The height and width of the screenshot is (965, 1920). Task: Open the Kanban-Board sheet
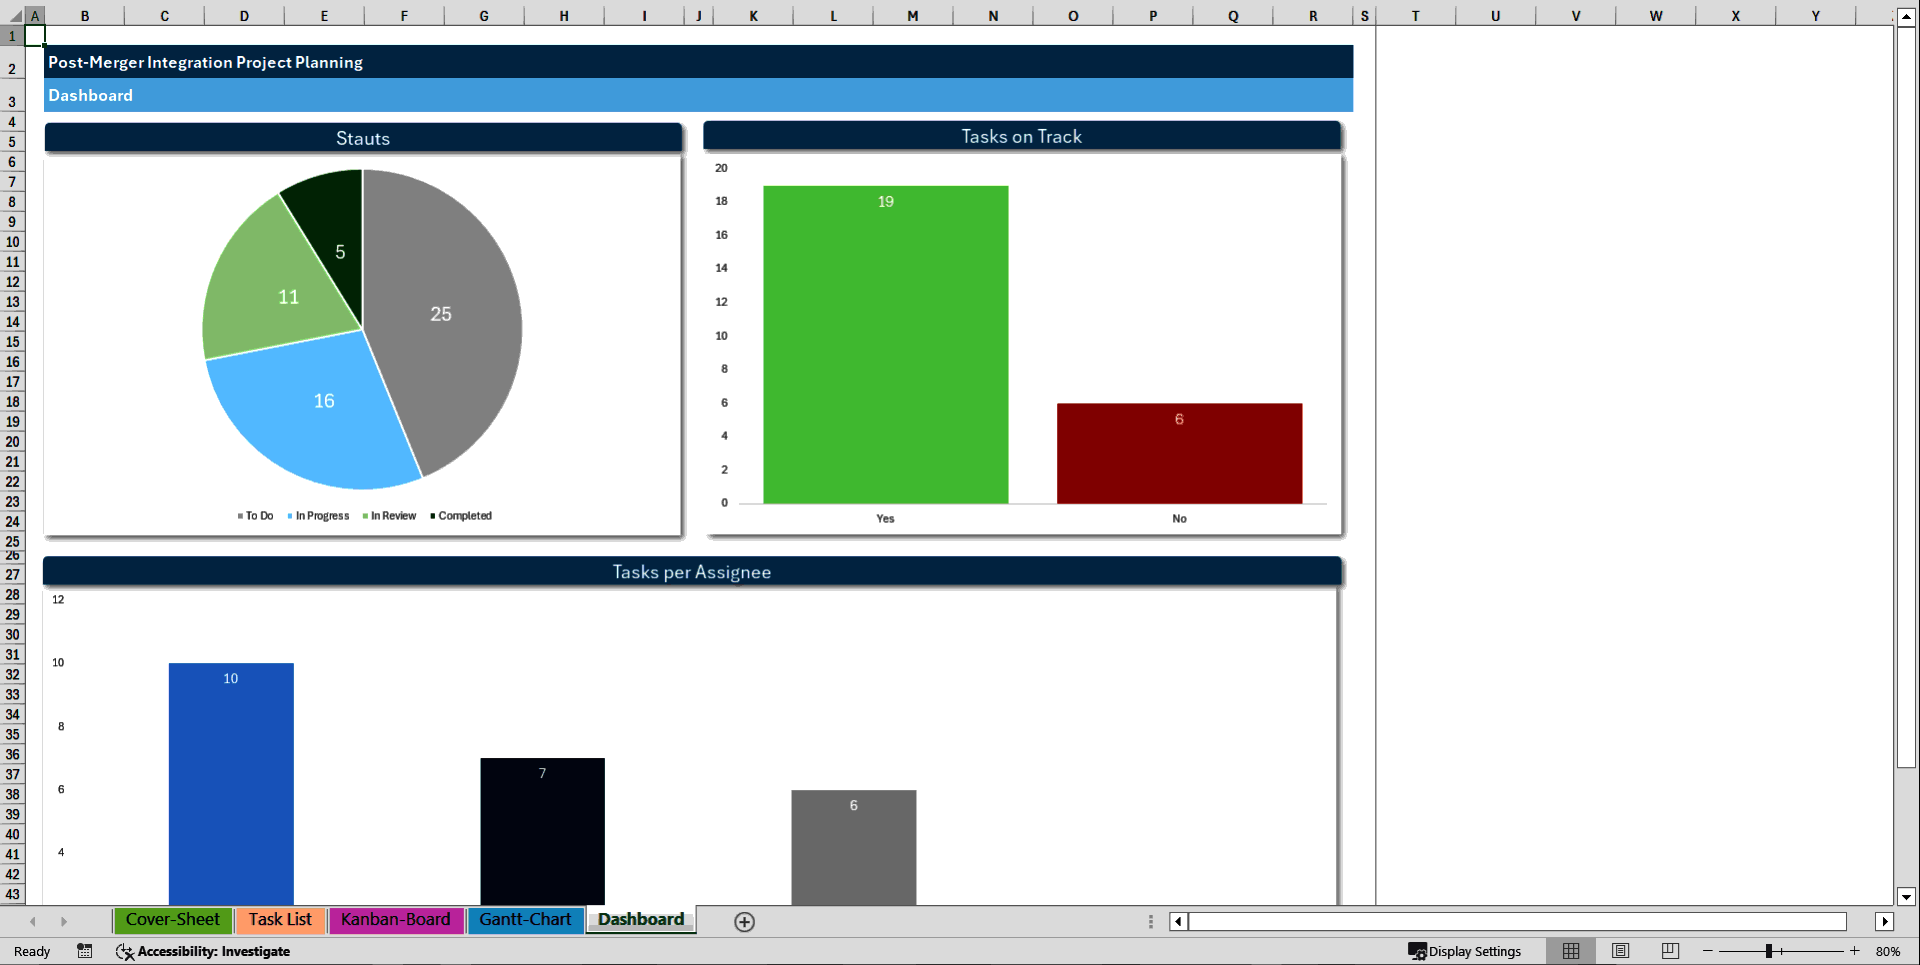coord(395,920)
